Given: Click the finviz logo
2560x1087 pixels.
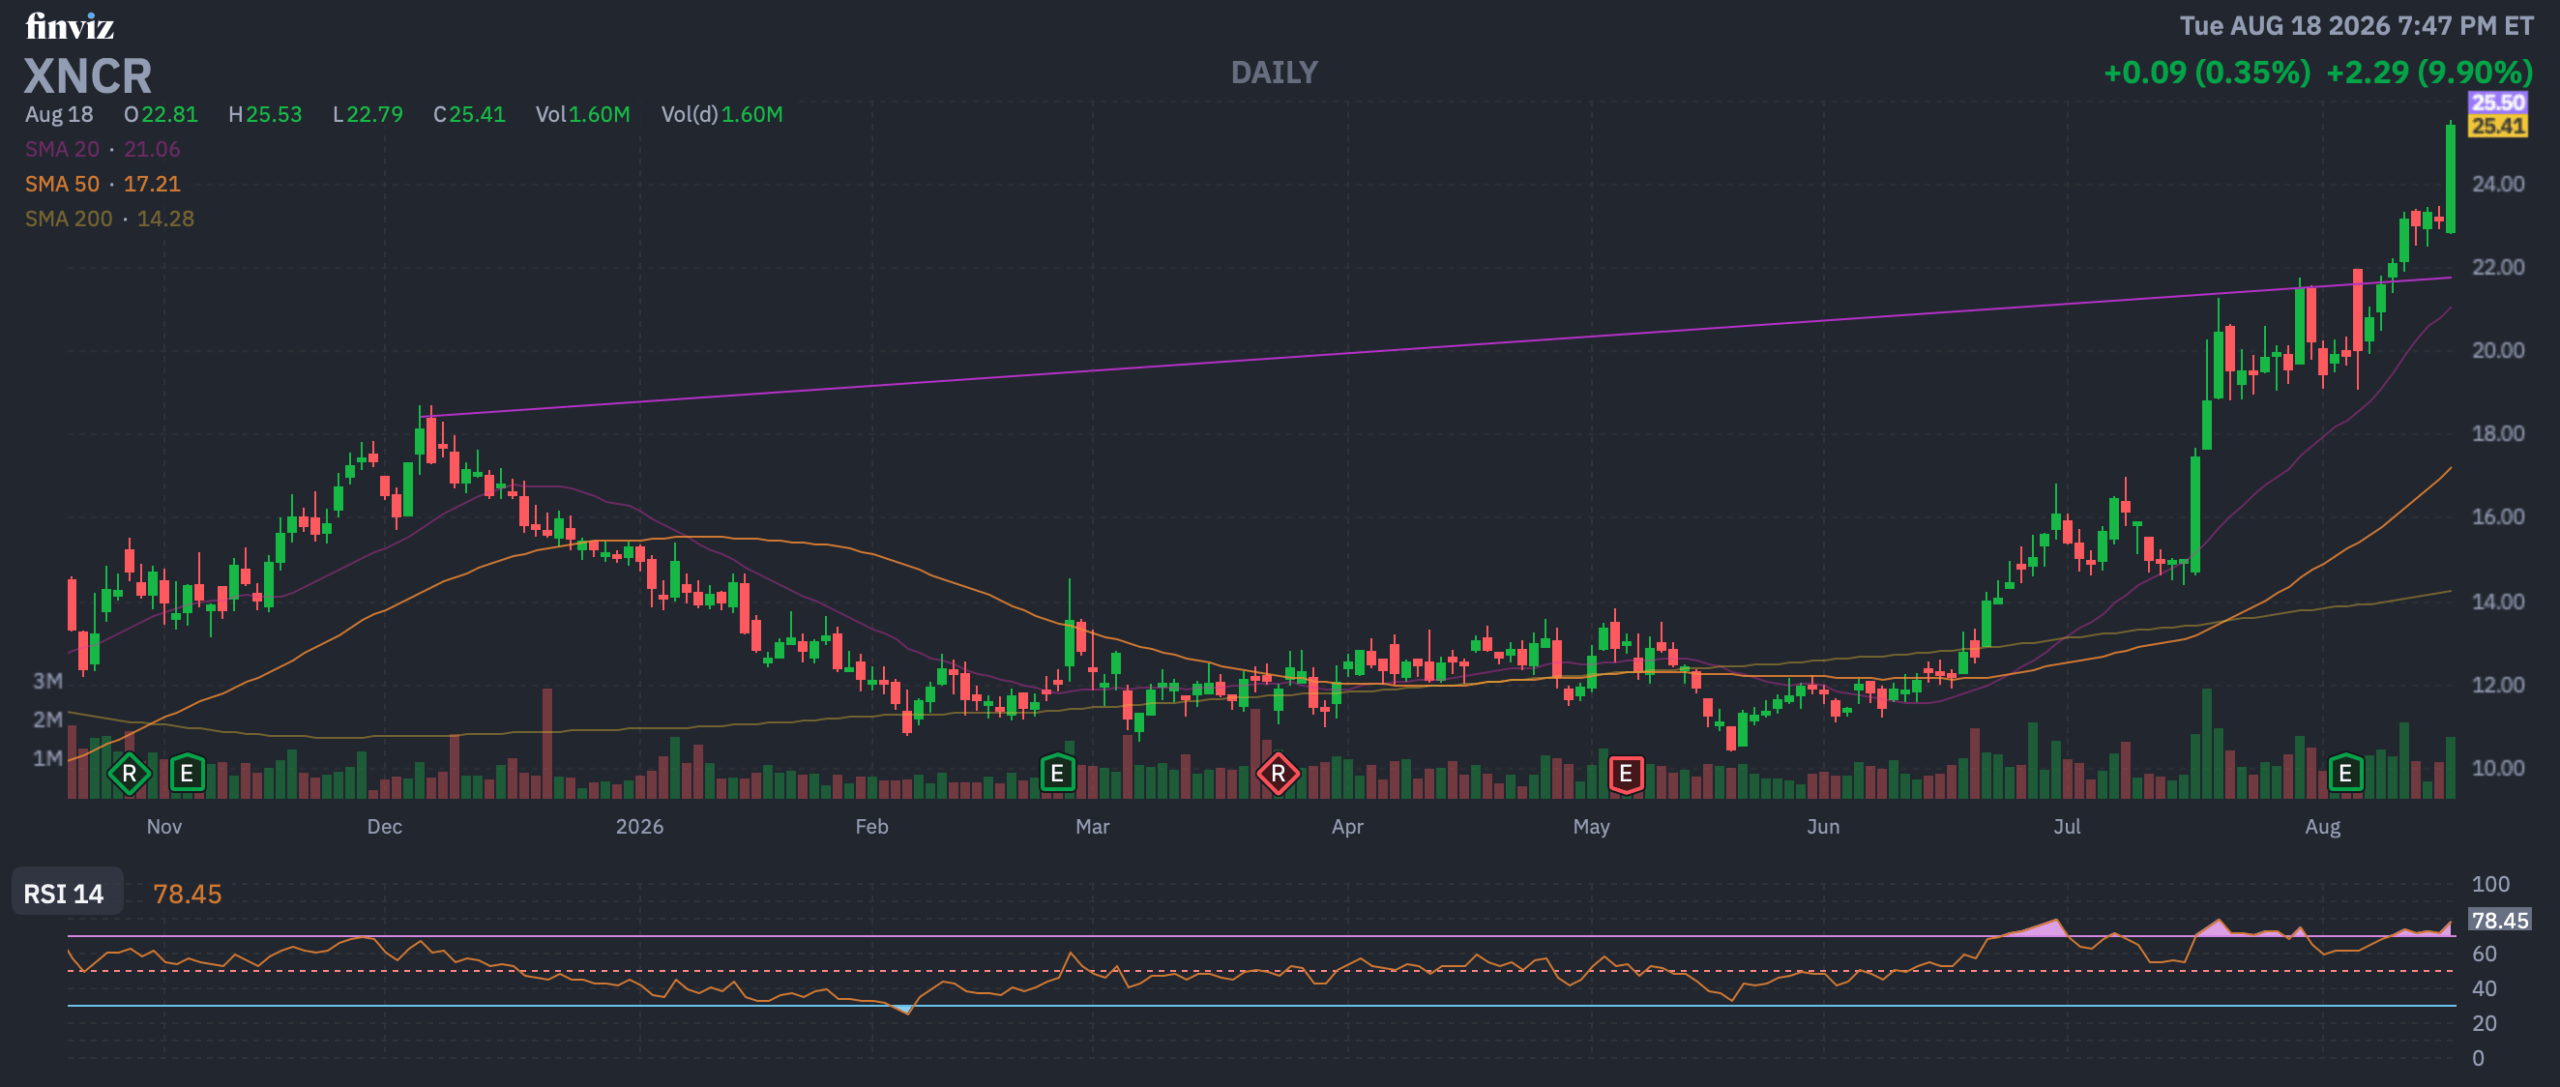Looking at the screenshot, I should click(69, 26).
